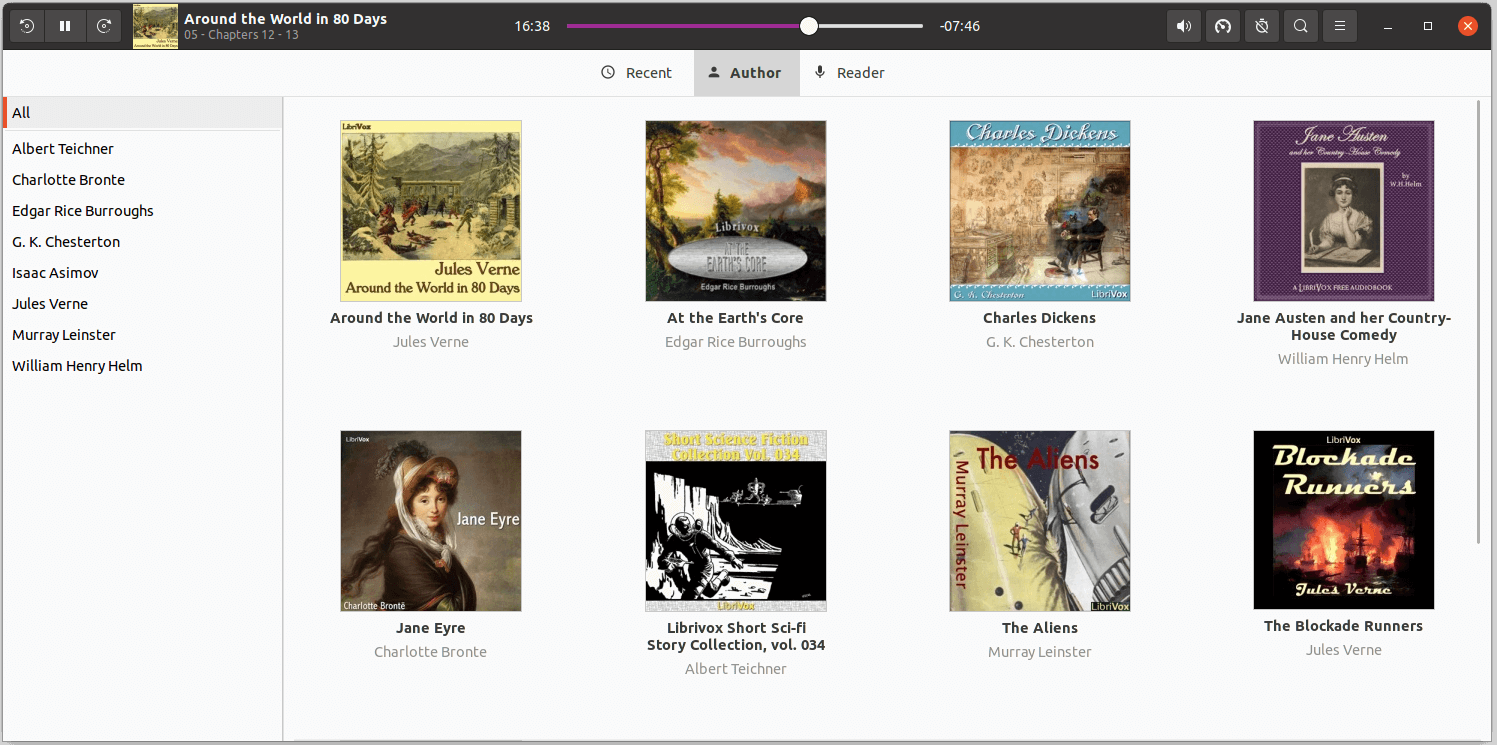Click author label Charlotte Bronte under Jane Eyre
The height and width of the screenshot is (745, 1497).
click(431, 652)
